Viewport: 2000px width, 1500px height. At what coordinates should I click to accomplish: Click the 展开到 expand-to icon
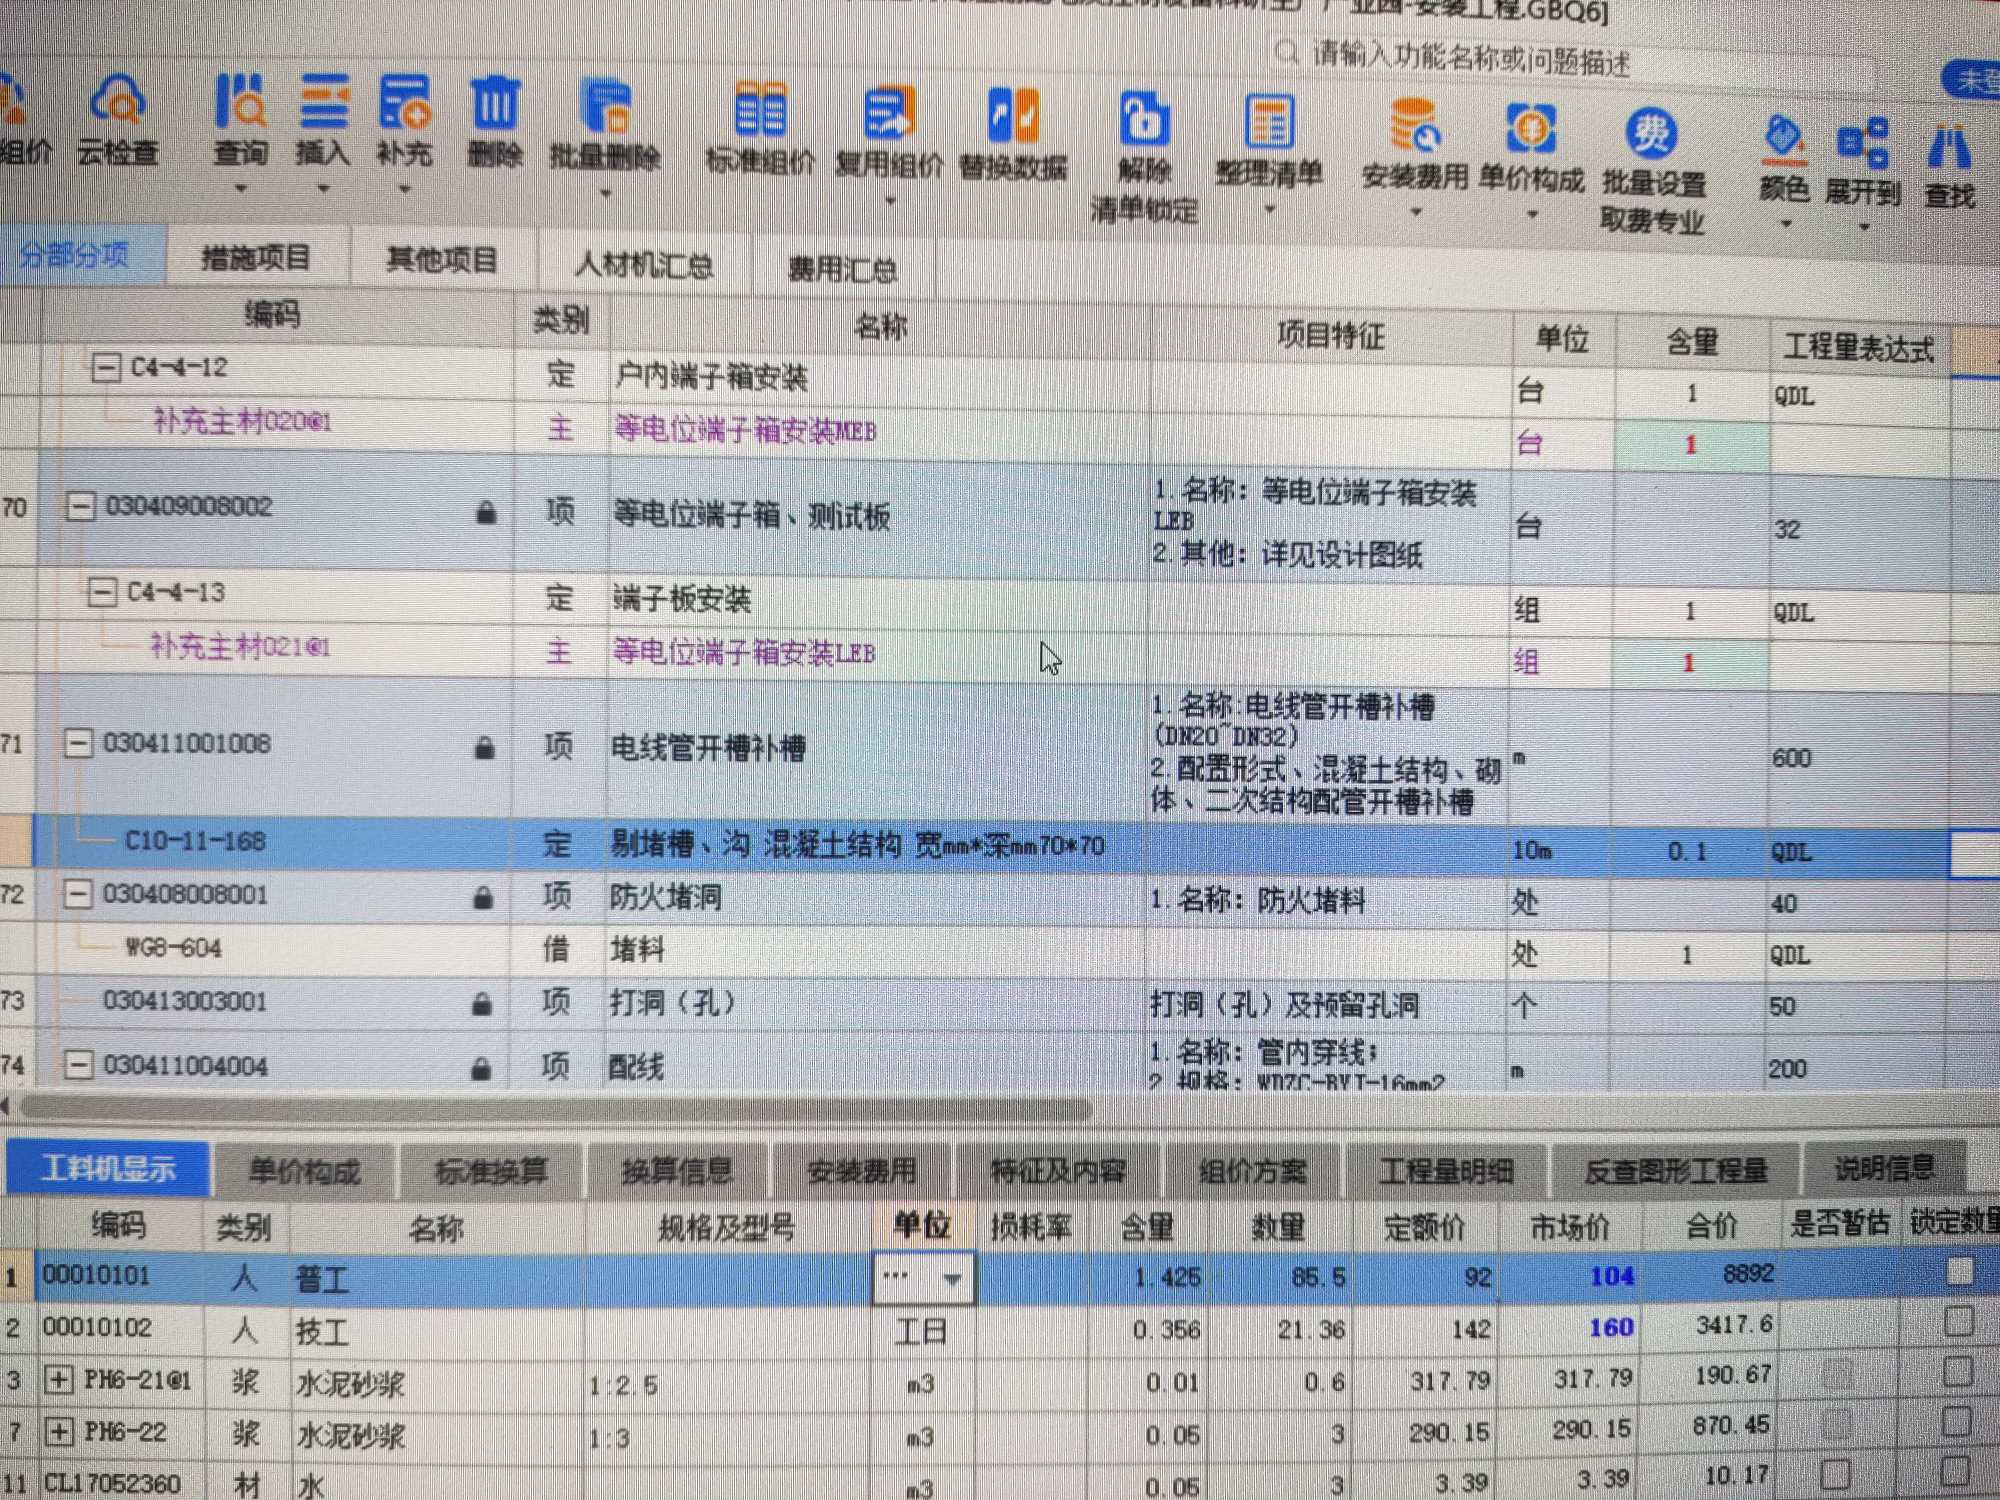tap(1862, 143)
